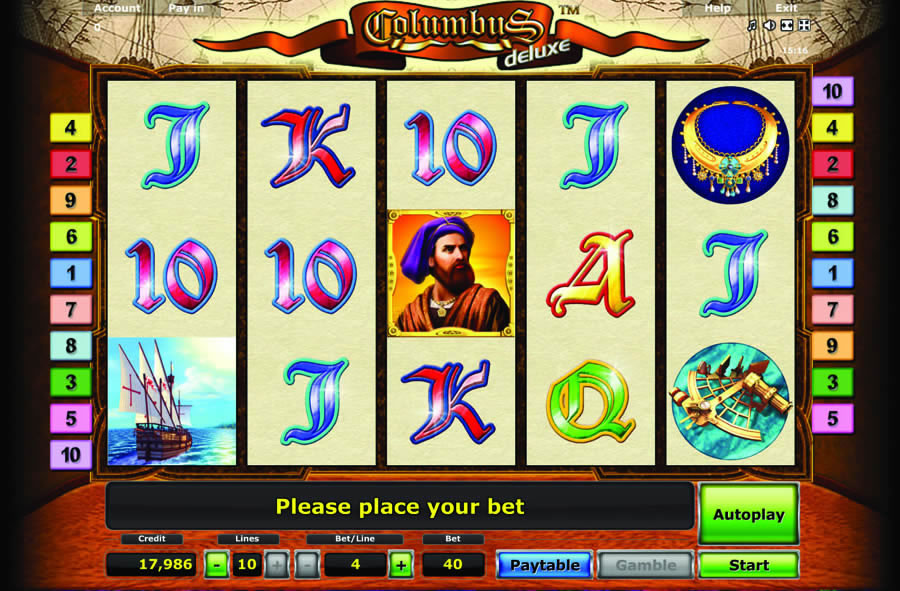Open the Account menu
Viewport: 900px width, 591px height.
[117, 8]
